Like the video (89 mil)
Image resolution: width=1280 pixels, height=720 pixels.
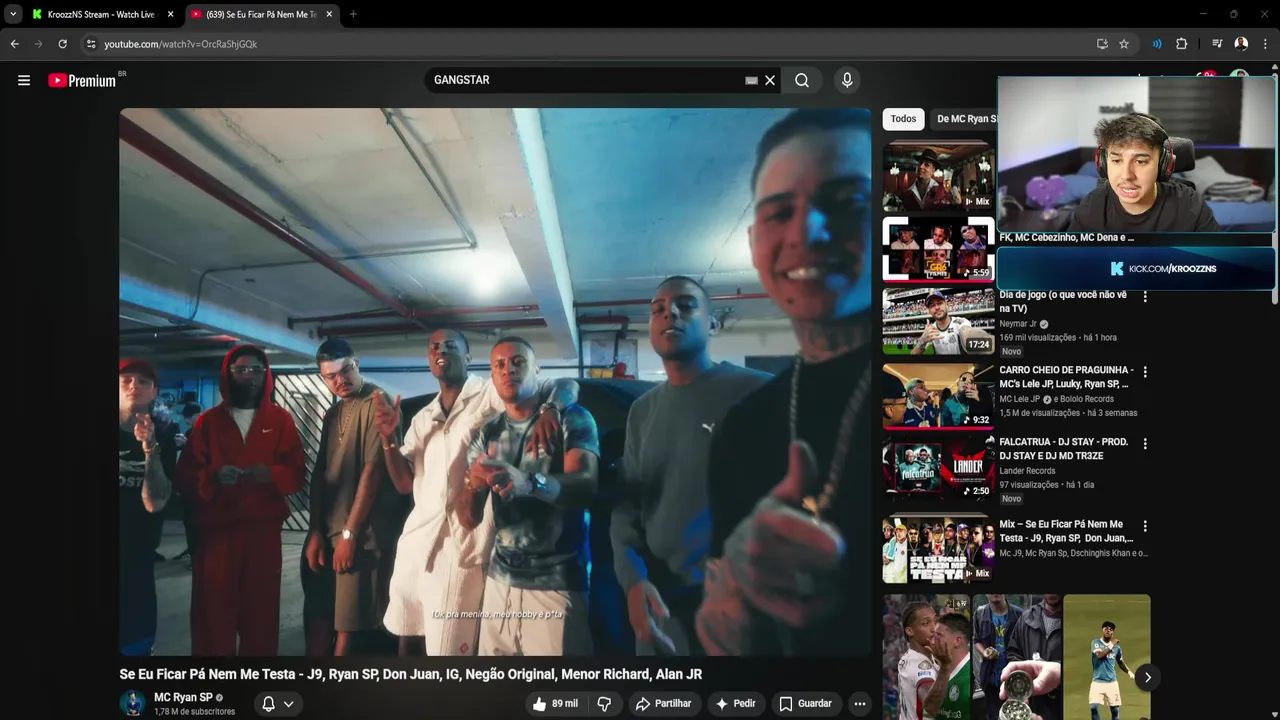(x=555, y=704)
